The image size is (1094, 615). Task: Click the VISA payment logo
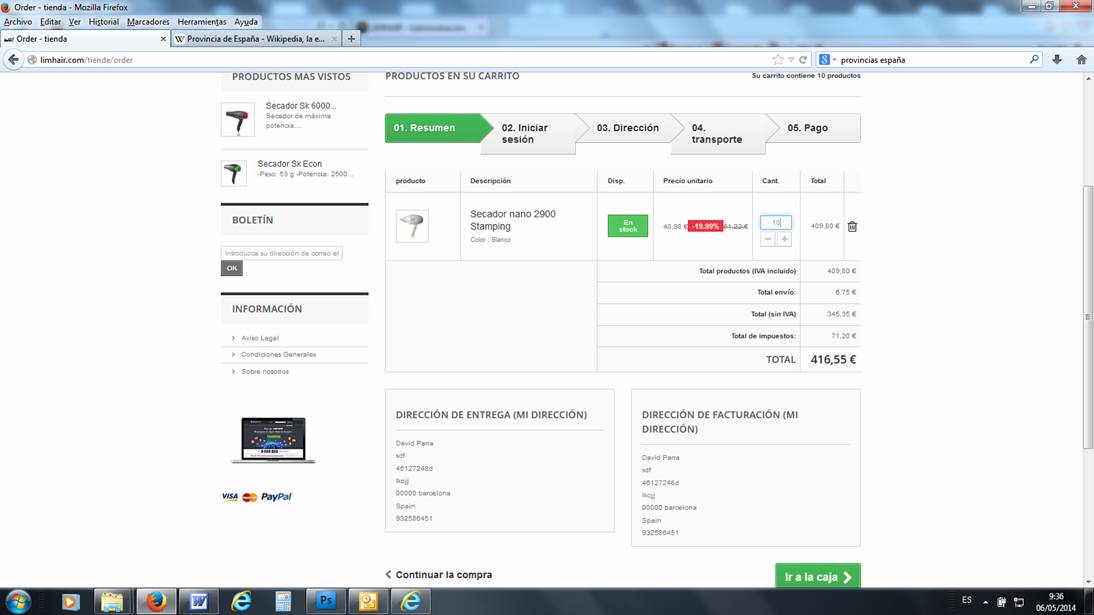[230, 497]
